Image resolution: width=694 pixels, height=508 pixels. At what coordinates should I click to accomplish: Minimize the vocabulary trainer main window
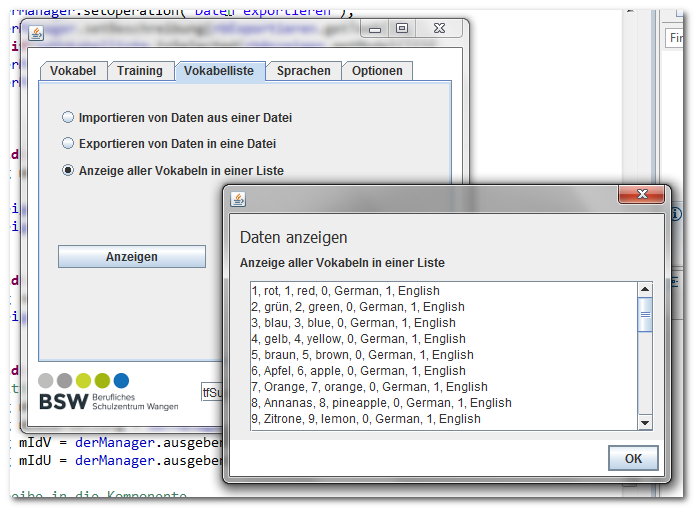375,29
